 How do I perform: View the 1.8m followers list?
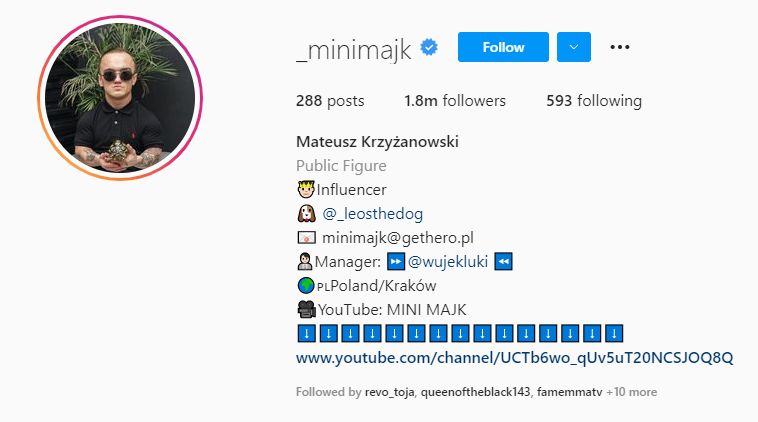455,101
